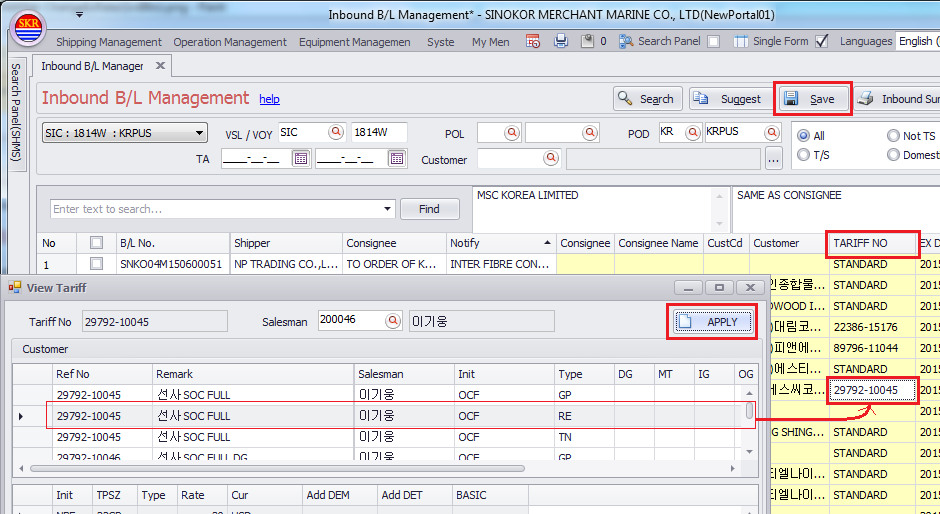Click the Customer field lookup icon
Image resolution: width=940 pixels, height=514 pixels.
[550, 158]
